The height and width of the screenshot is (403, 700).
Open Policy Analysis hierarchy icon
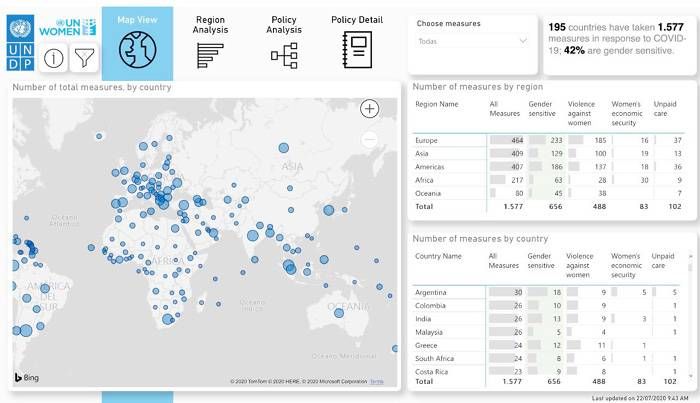tap(284, 56)
